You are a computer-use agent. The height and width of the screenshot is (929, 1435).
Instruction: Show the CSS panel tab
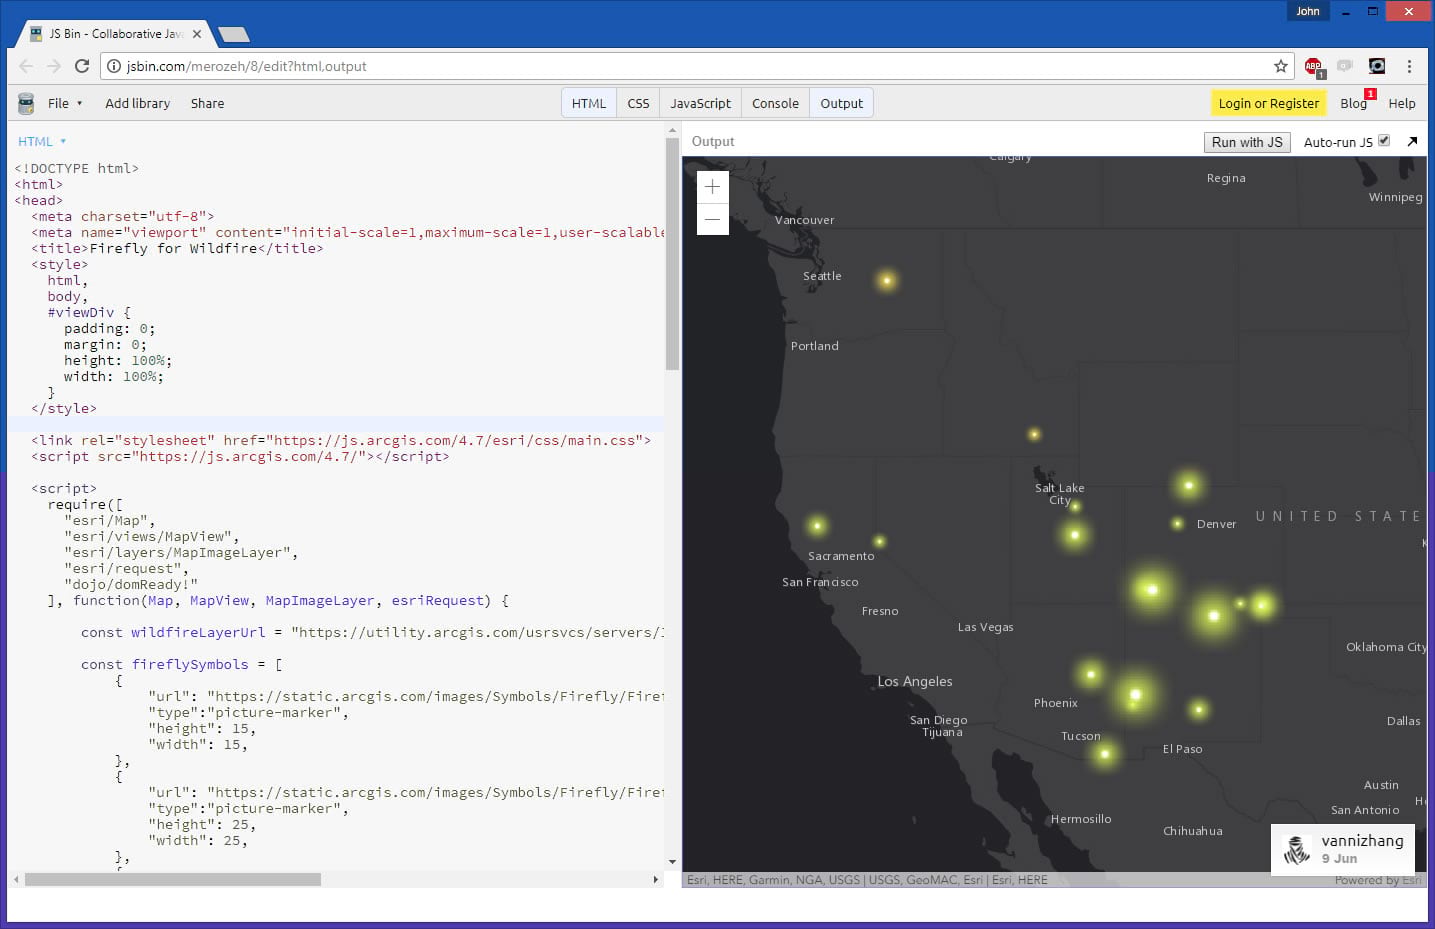click(x=638, y=103)
